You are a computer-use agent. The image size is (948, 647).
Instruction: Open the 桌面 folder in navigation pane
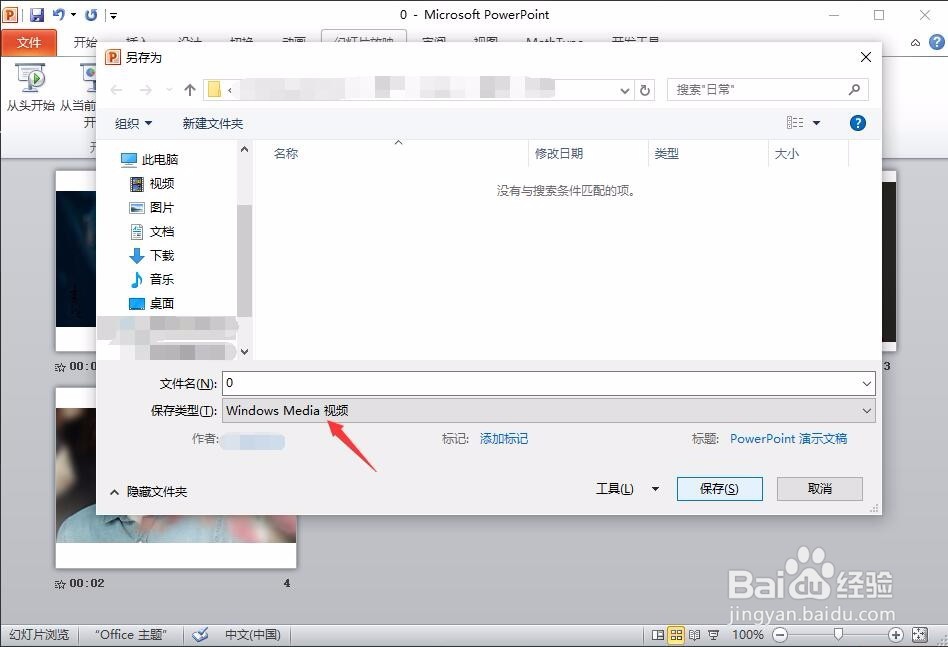[152, 303]
